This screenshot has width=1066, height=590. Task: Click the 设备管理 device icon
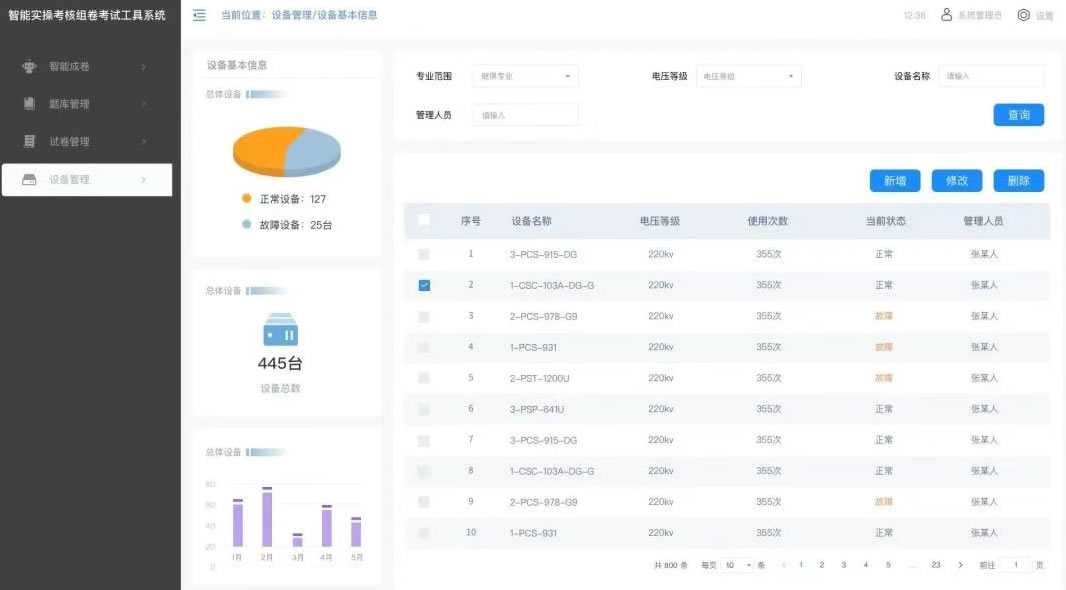pos(30,180)
